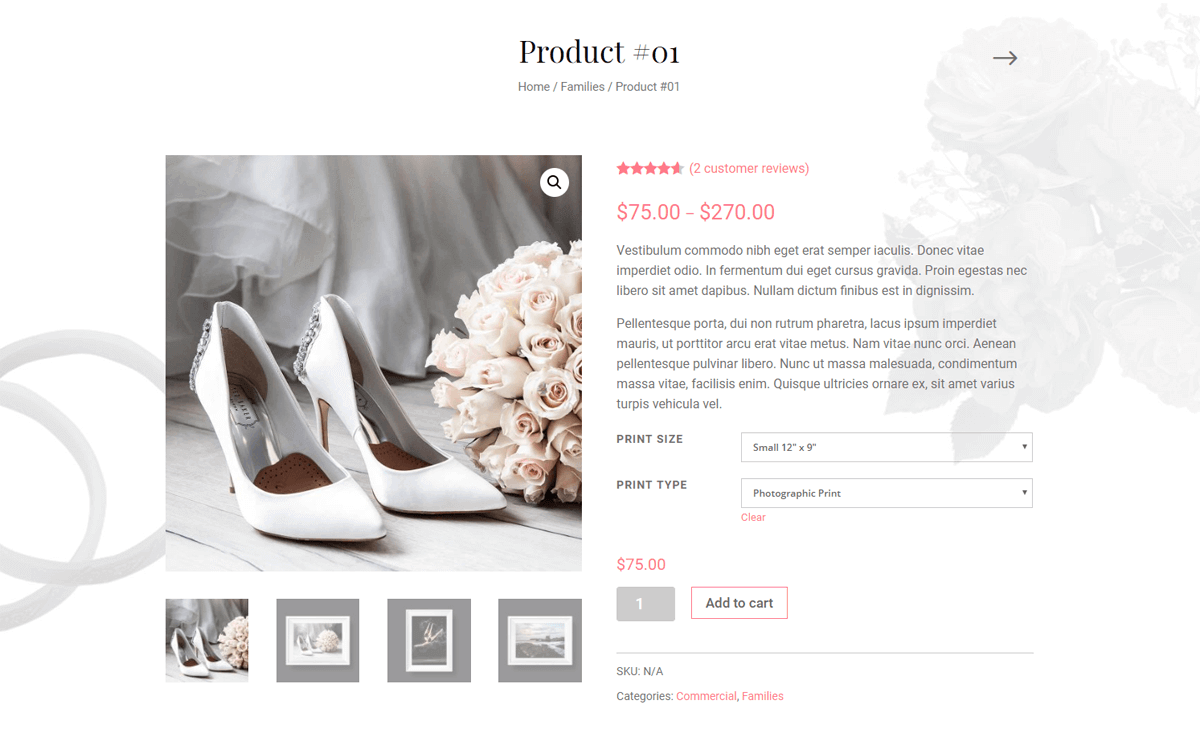Click the Product #01 breadcrumb text
Image resolution: width=1200 pixels, height=737 pixels.
click(648, 87)
